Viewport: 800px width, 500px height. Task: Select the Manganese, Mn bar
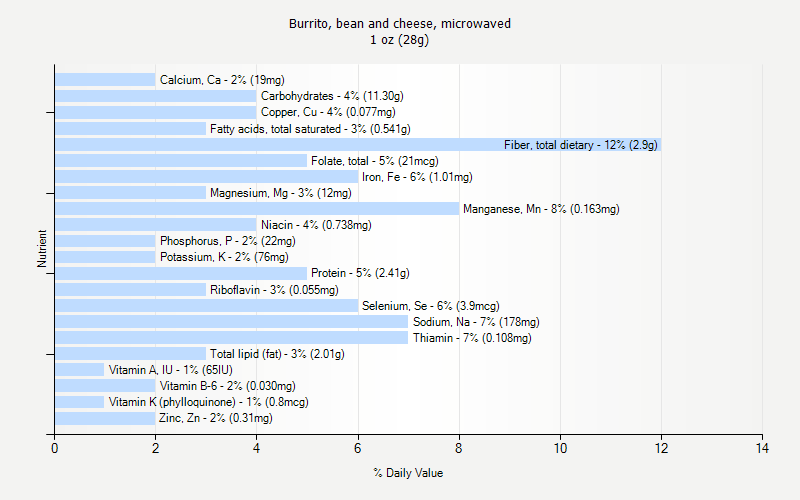[x=257, y=209]
